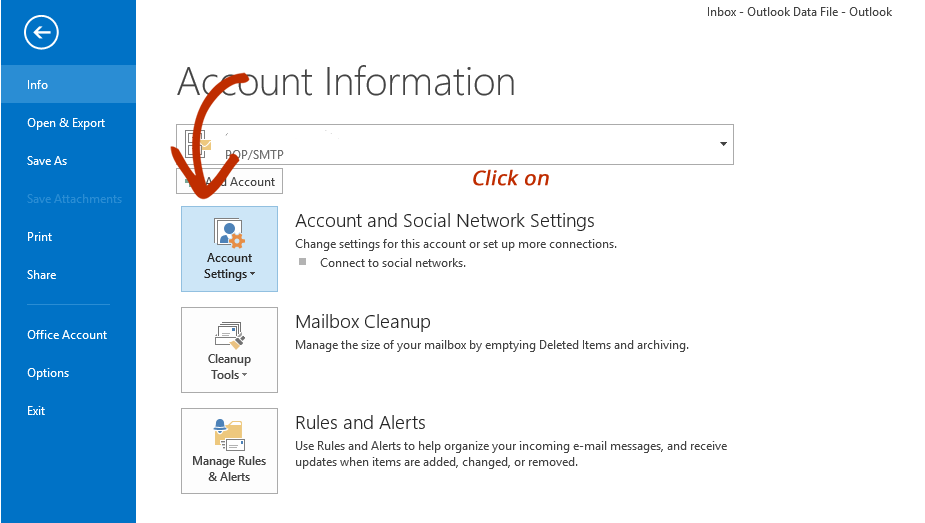Screen dimensions: 925x523
Task: Go to the Print page
Action: tap(68, 236)
